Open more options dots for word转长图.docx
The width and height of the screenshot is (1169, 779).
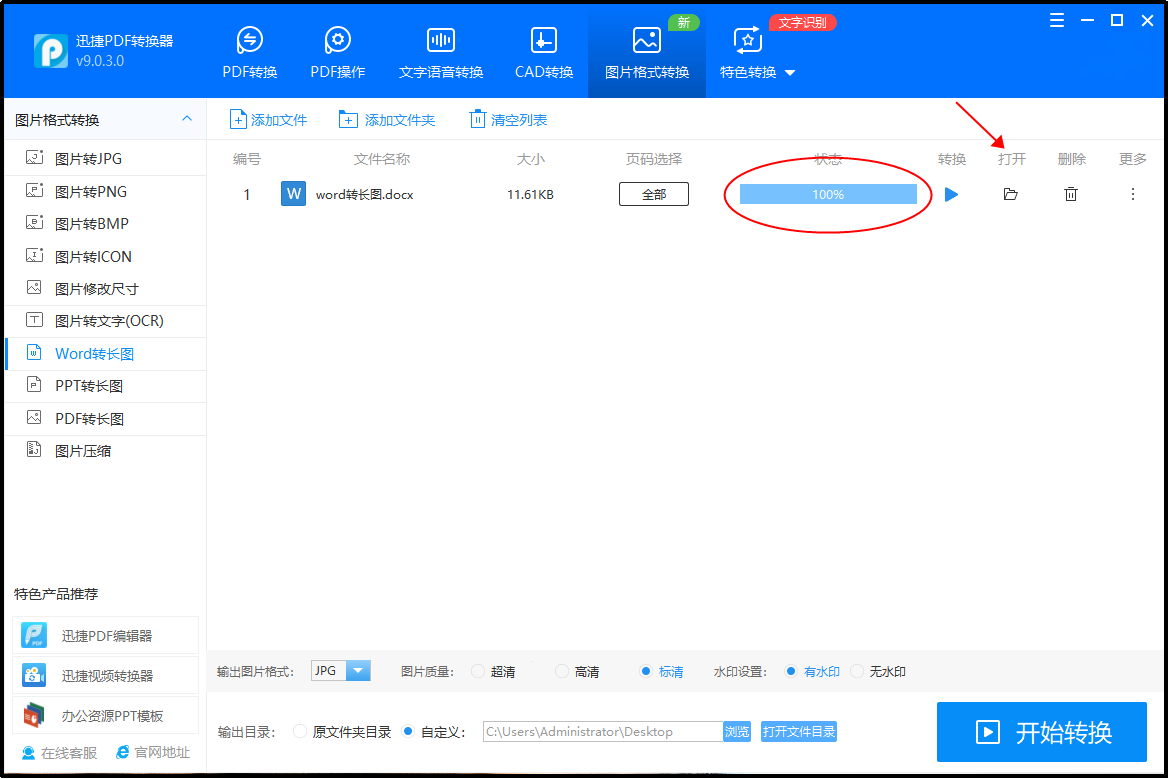(1132, 195)
